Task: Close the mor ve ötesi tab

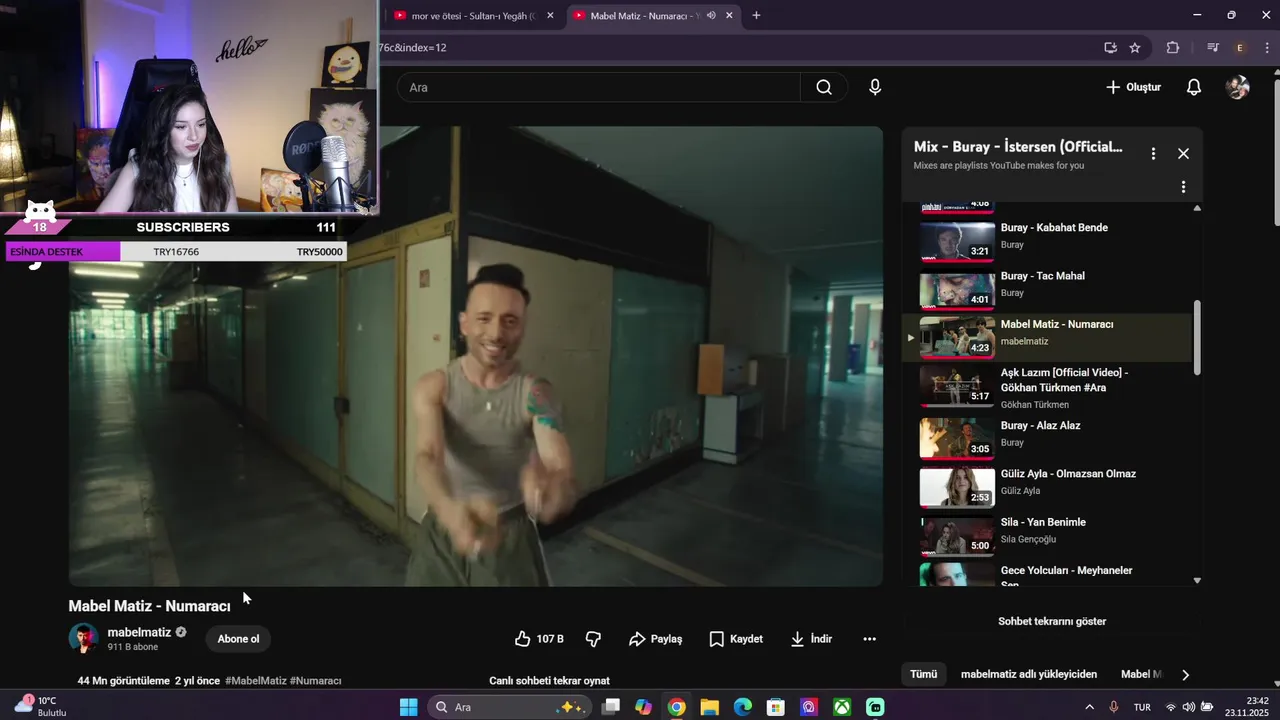Action: pos(550,16)
